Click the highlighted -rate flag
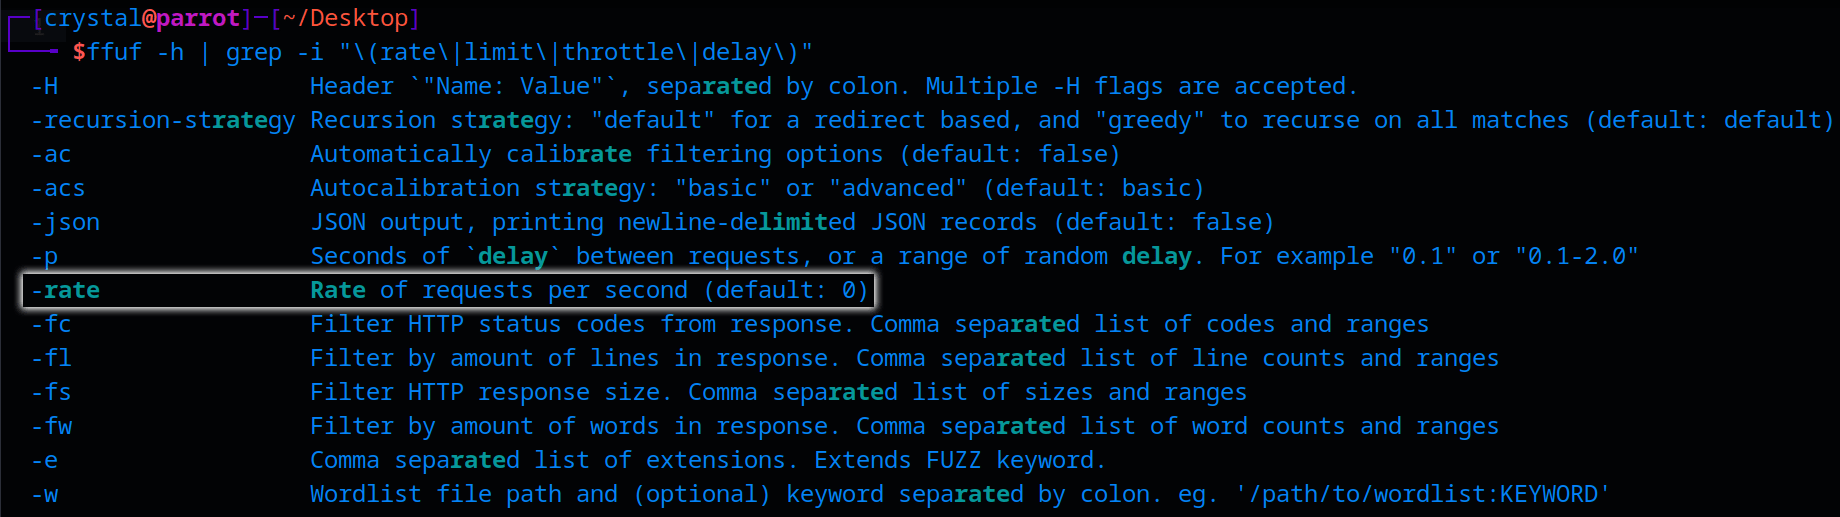 [65, 290]
